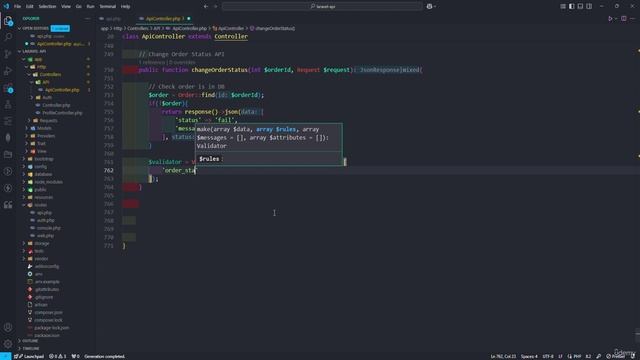Click the errors and warnings status indicator

coord(58,356)
